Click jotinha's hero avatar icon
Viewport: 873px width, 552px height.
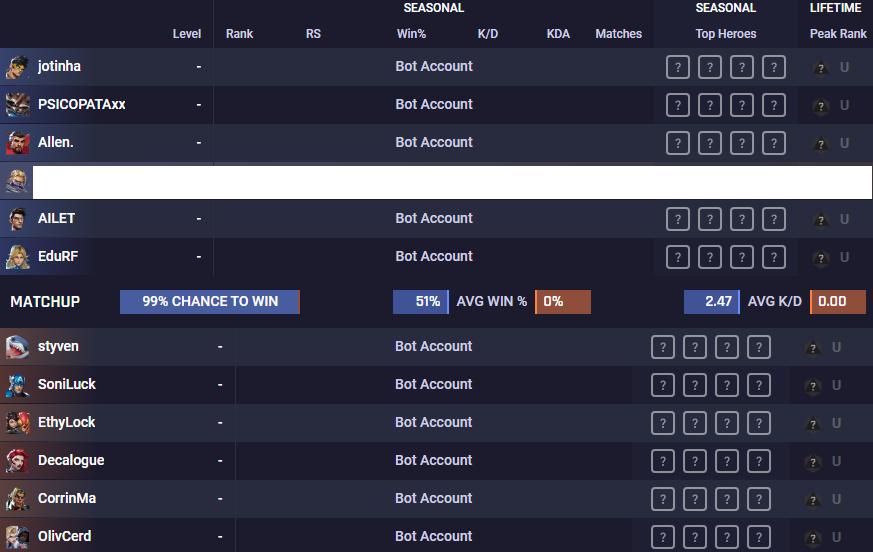(x=17, y=67)
